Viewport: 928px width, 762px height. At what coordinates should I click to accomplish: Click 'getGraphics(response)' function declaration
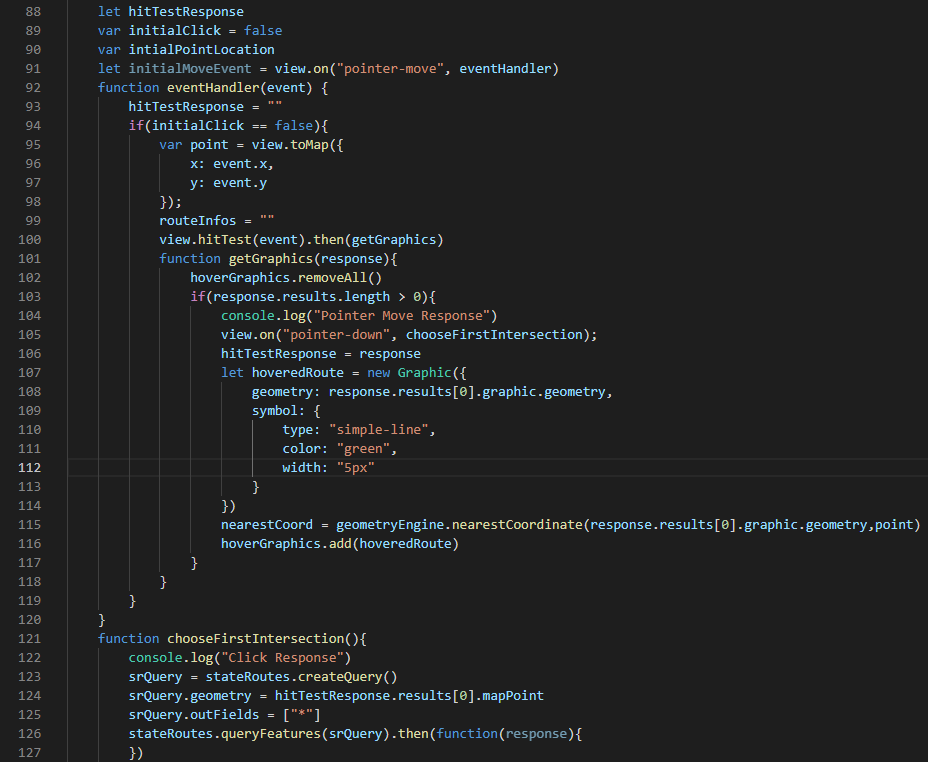click(309, 259)
